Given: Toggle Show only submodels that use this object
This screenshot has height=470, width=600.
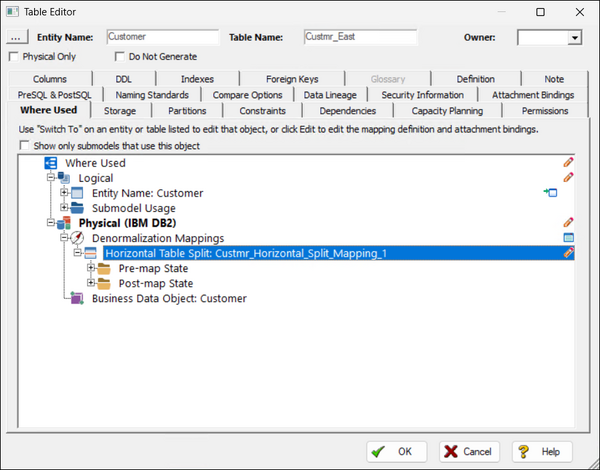Looking at the screenshot, I should coord(24,145).
